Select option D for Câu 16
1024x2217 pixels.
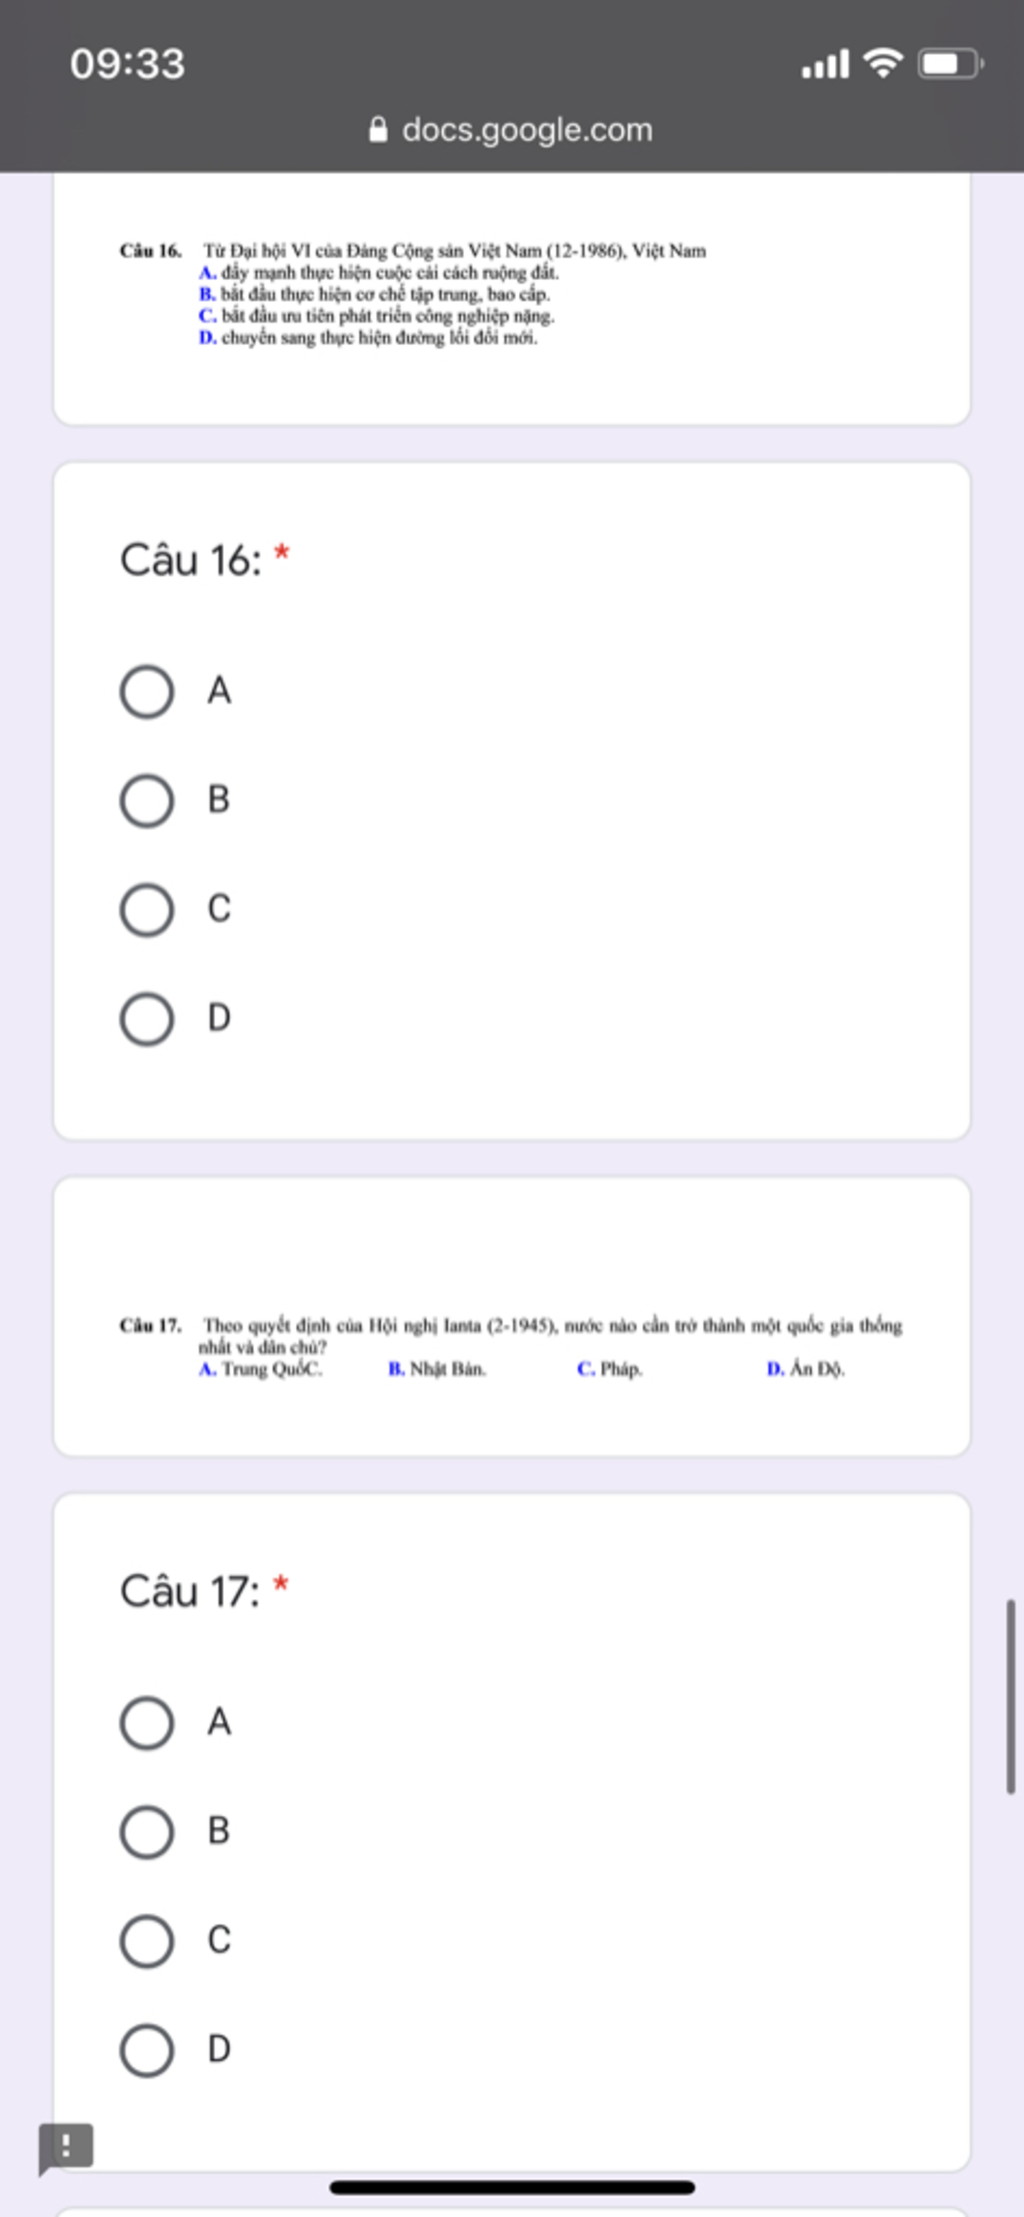pos(147,1018)
